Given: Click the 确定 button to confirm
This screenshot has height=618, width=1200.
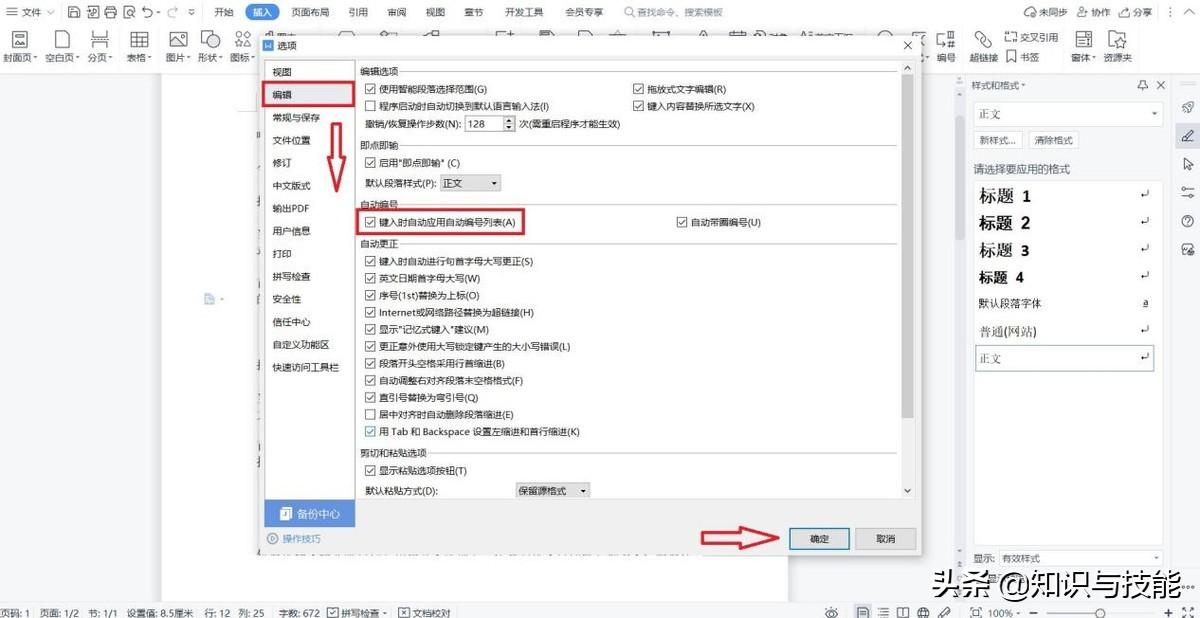Looking at the screenshot, I should 818,538.
